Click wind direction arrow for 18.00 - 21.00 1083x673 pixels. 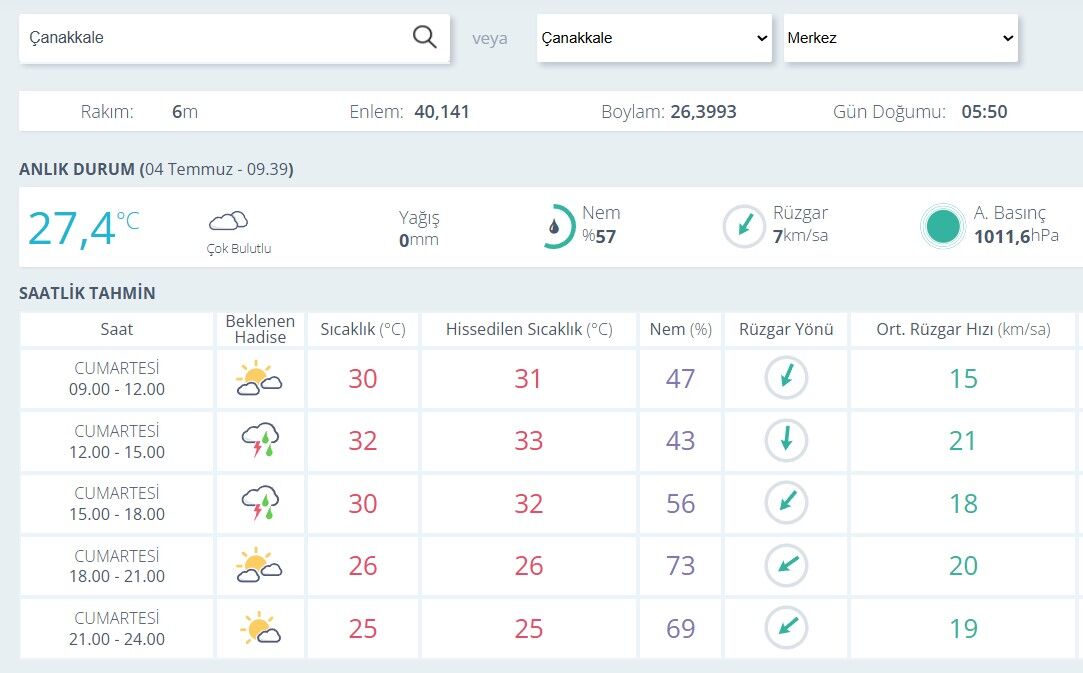pyautogui.click(x=786, y=565)
